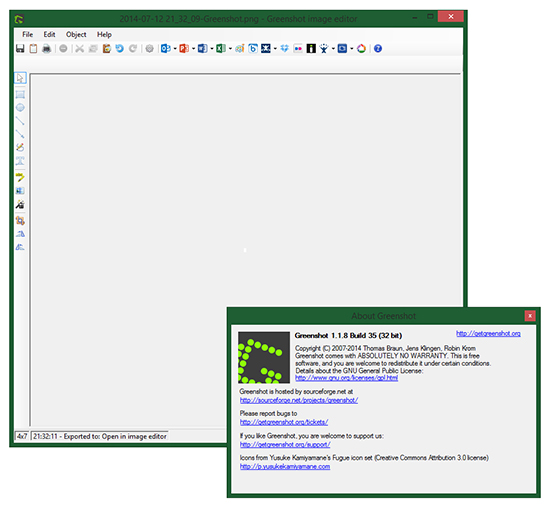Close the About Greenshot dialog
The image size is (550, 509).
(x=530, y=316)
